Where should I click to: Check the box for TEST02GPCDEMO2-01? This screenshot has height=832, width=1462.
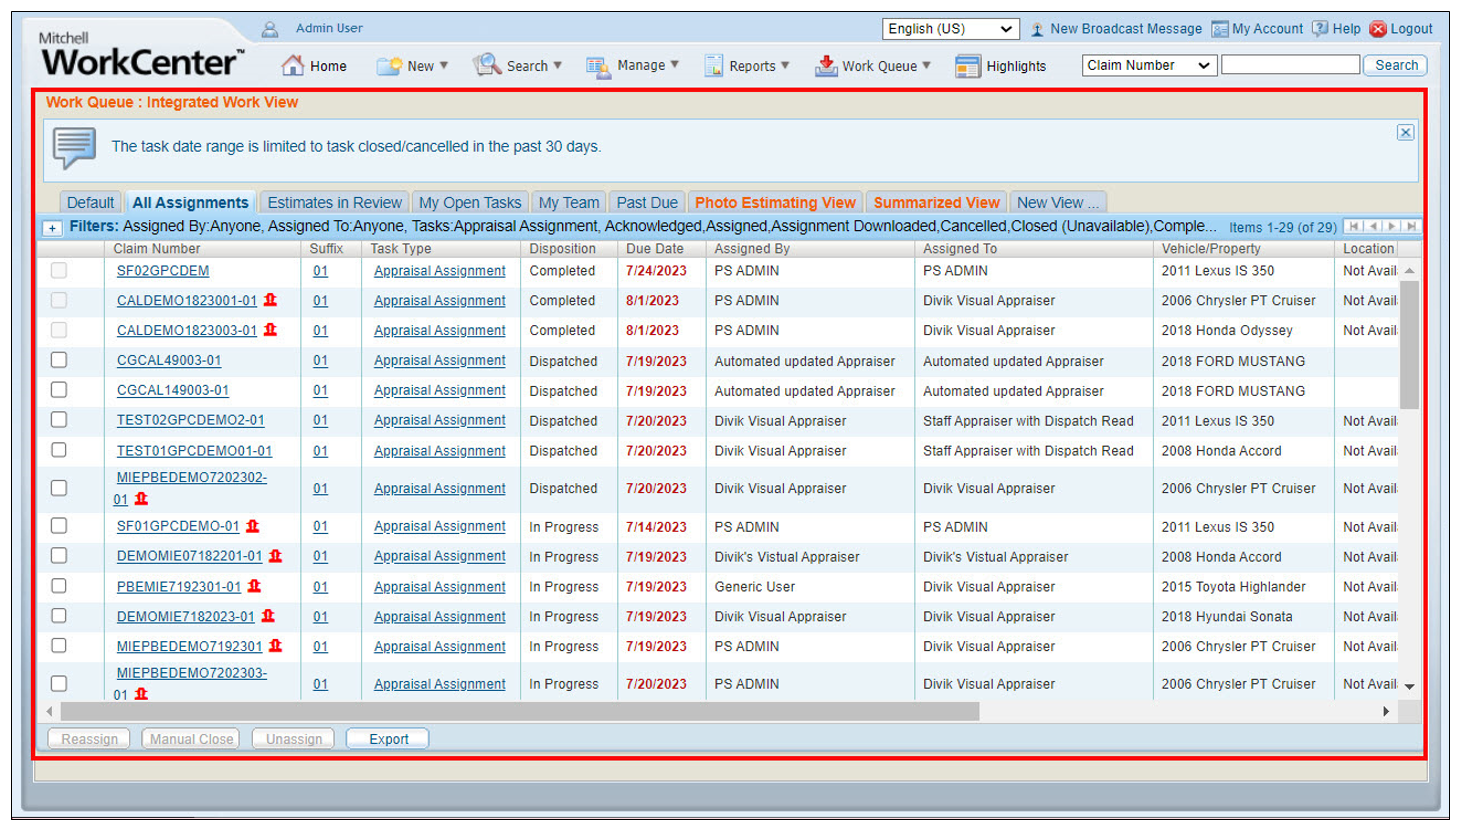click(x=59, y=420)
